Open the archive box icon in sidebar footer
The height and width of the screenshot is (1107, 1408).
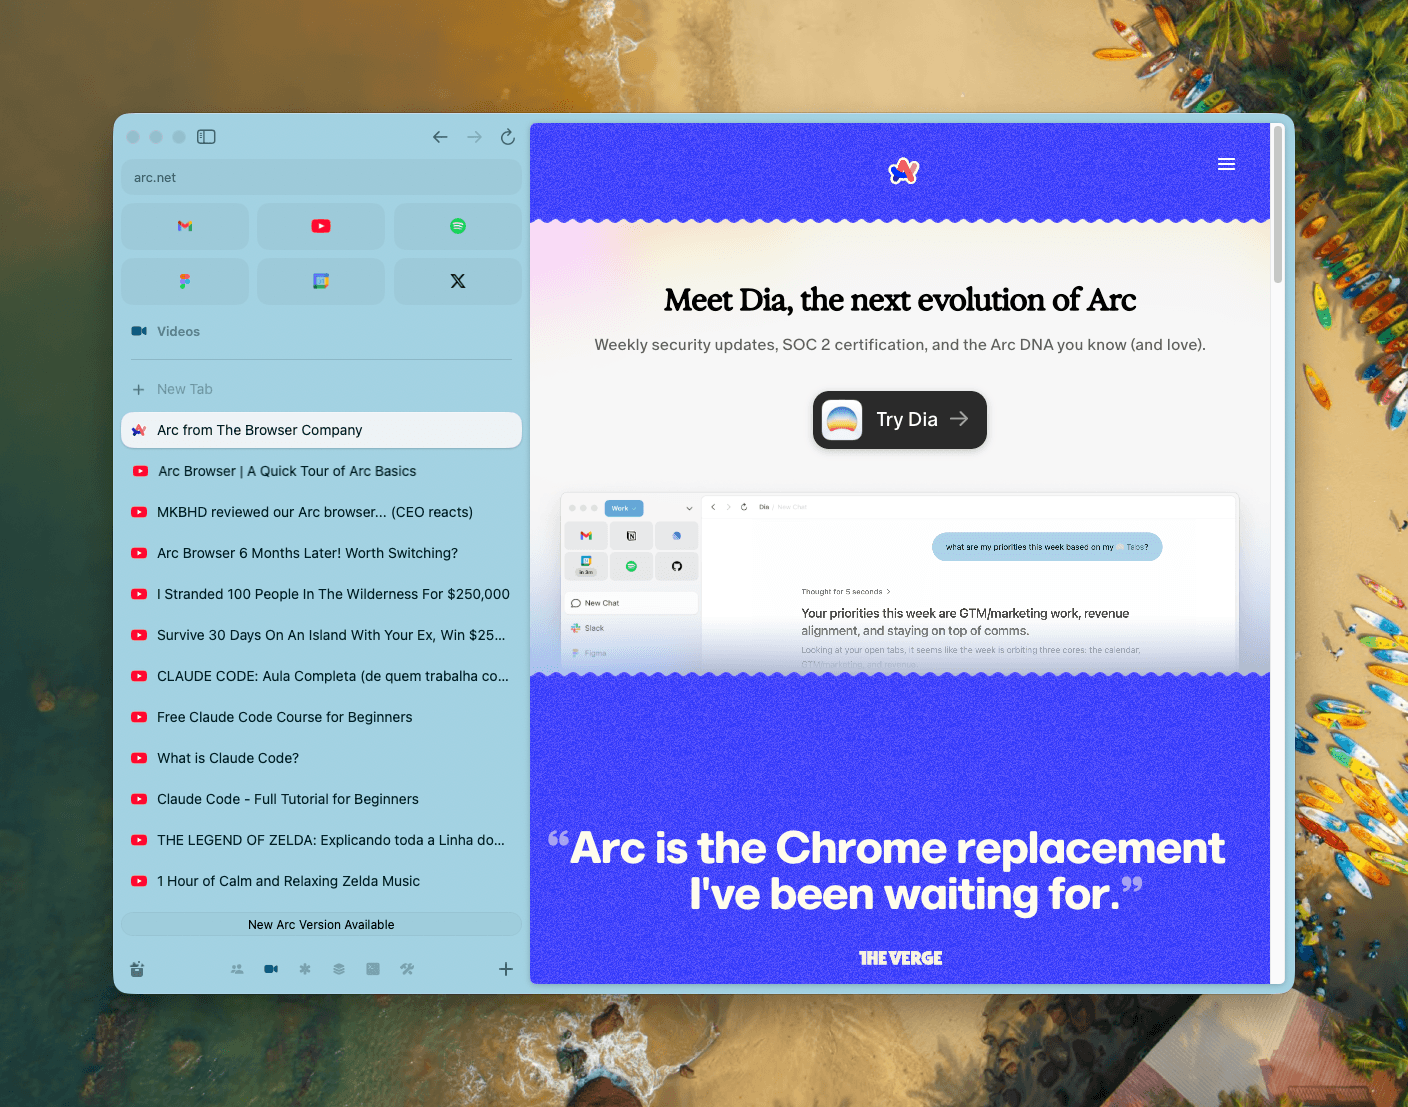pyautogui.click(x=137, y=969)
